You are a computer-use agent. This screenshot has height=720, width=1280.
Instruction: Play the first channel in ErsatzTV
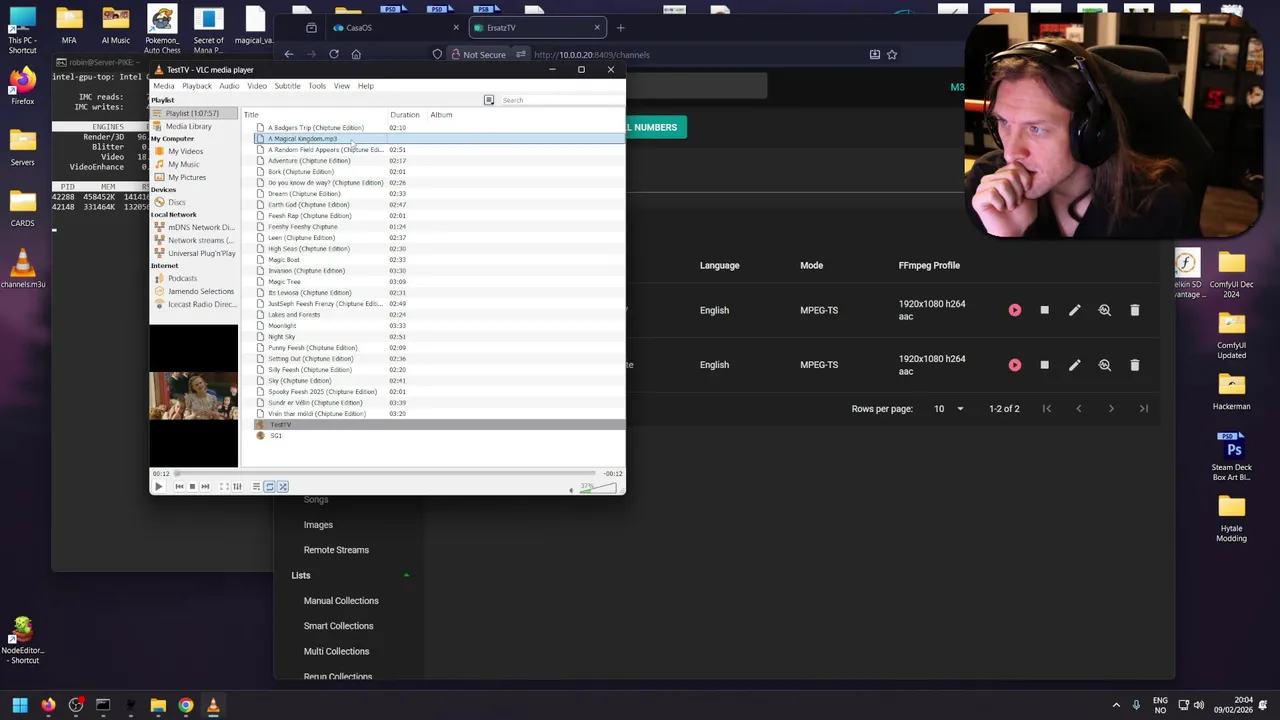point(1015,310)
